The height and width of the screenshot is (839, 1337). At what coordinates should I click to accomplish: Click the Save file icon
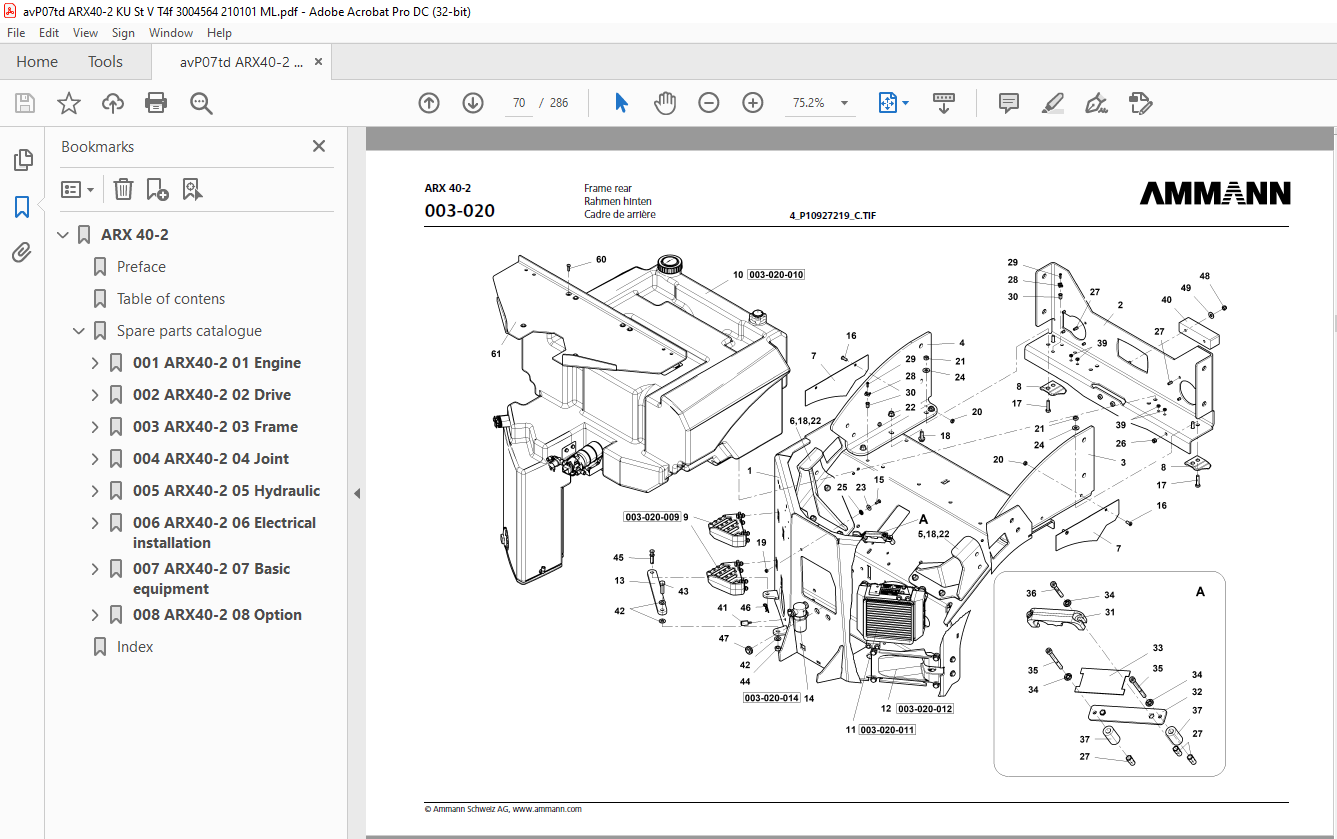tap(25, 103)
